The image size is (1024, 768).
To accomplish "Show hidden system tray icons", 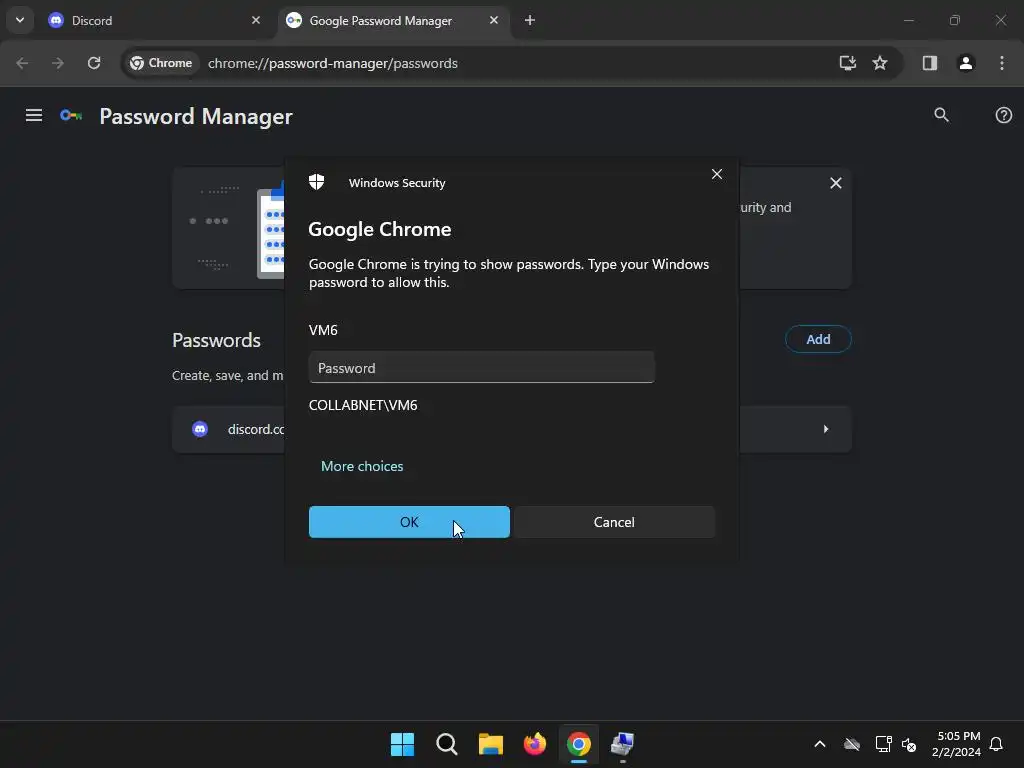I will (x=820, y=744).
